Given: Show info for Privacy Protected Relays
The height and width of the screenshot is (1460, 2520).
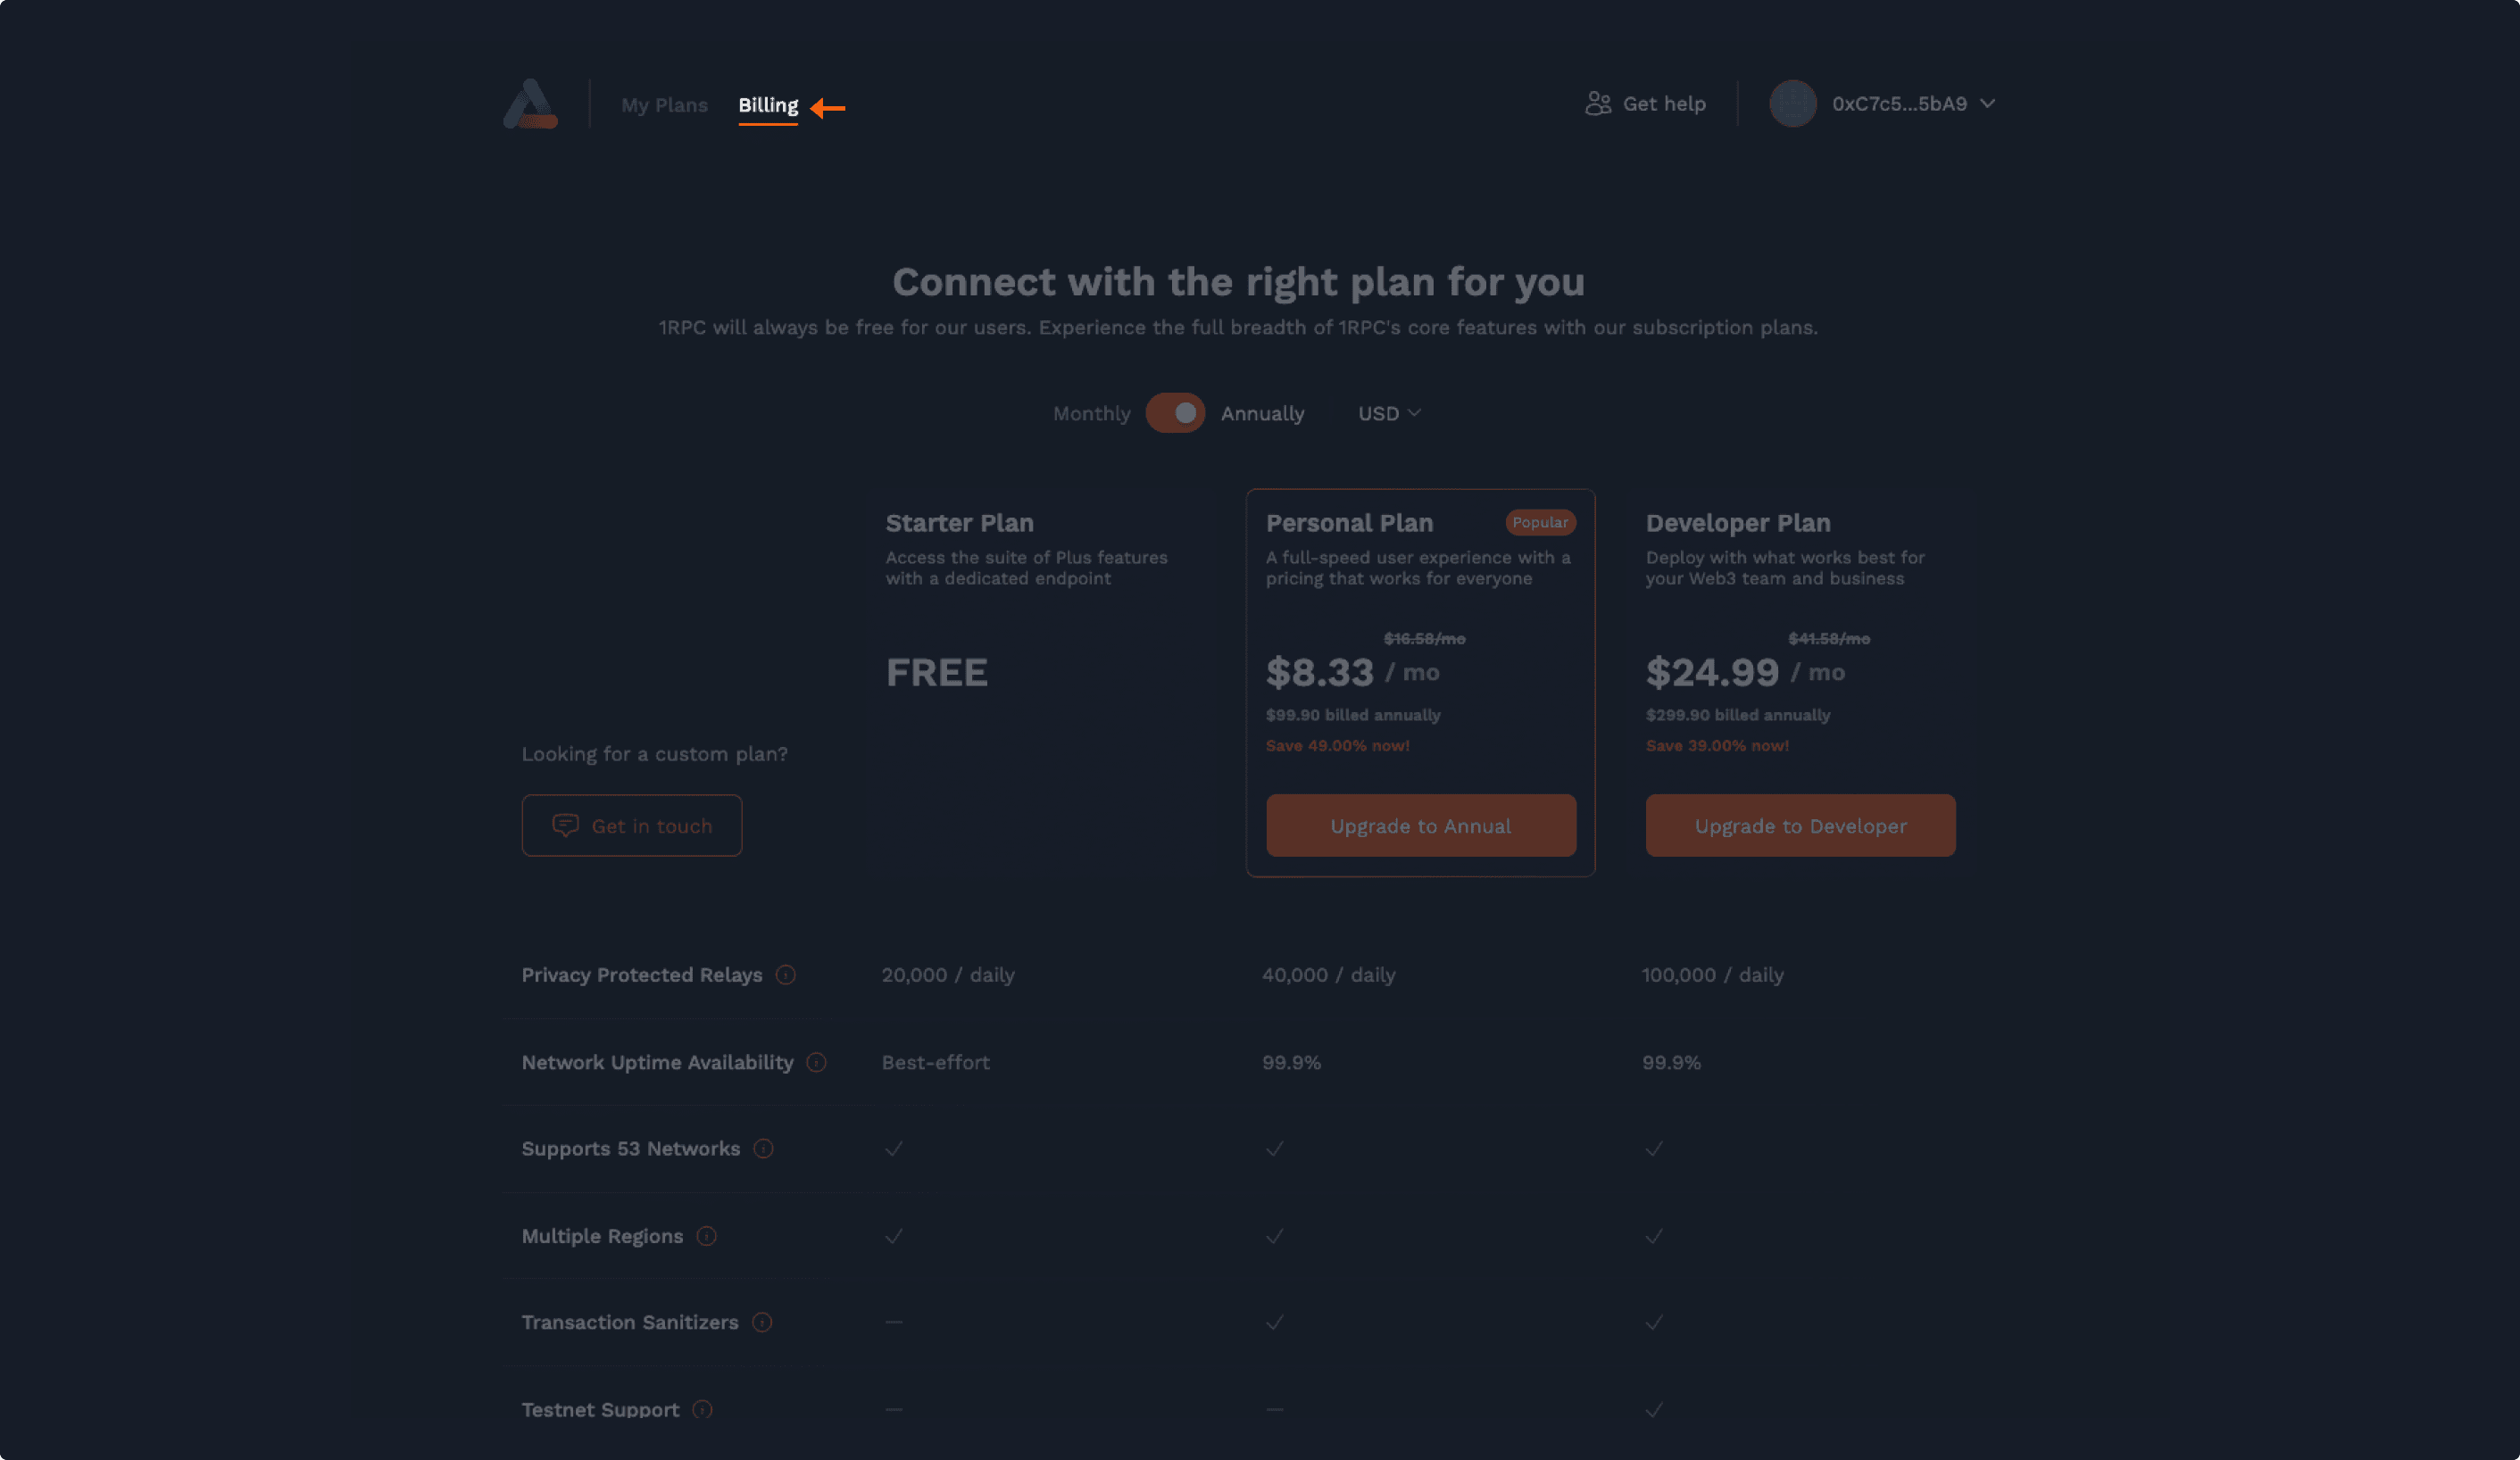Looking at the screenshot, I should [786, 975].
